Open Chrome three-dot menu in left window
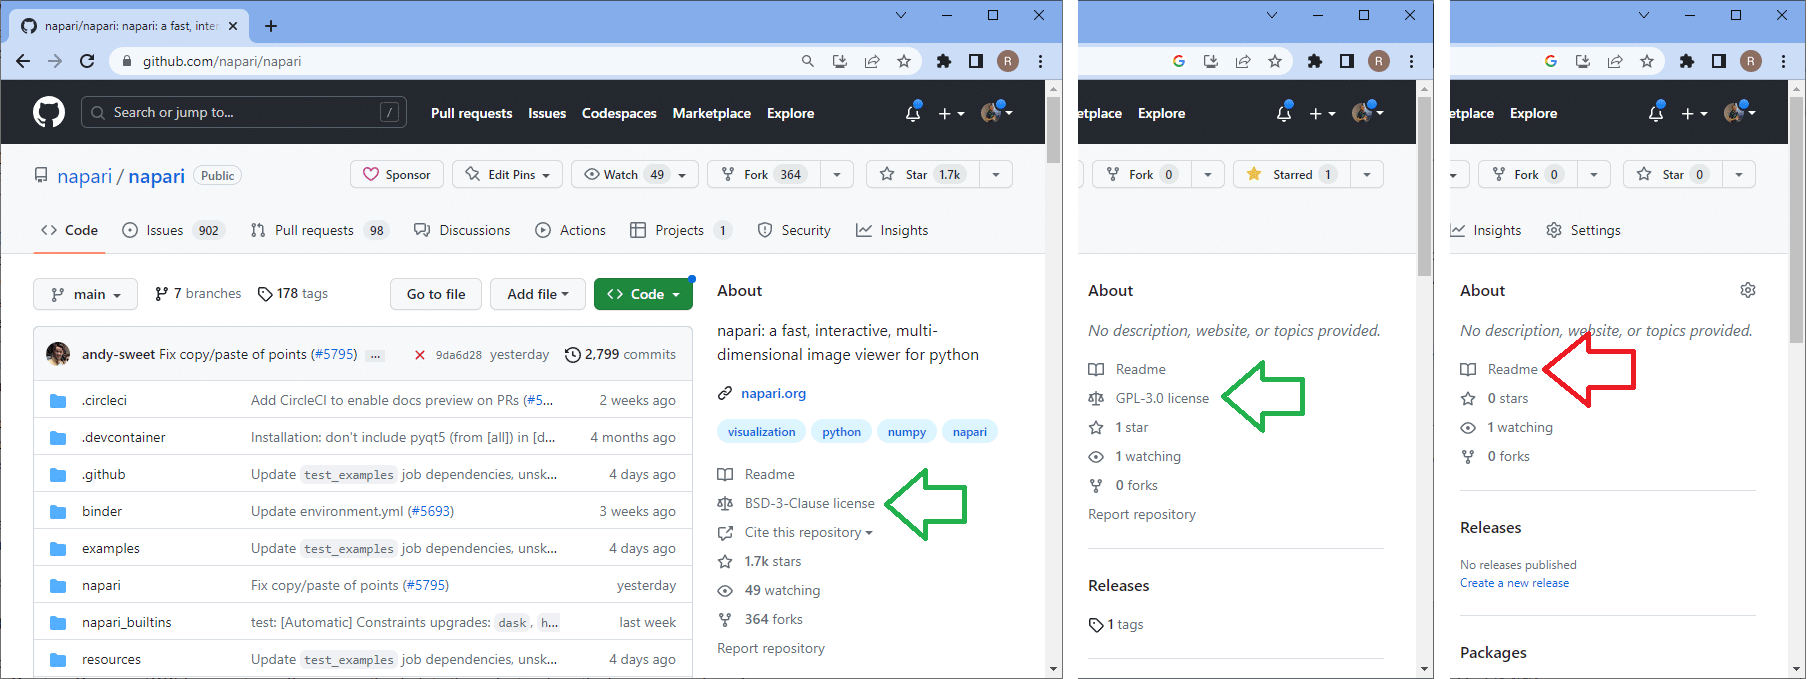 (x=1040, y=61)
